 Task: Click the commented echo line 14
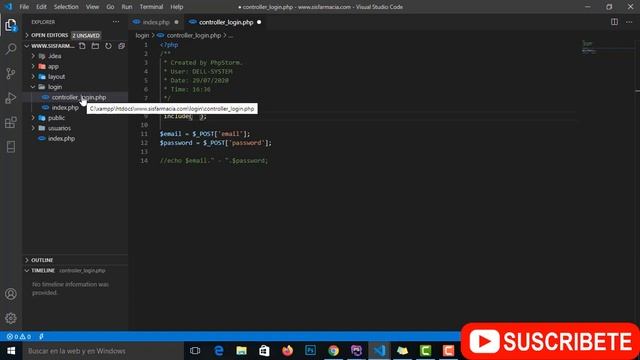pyautogui.click(x=214, y=161)
